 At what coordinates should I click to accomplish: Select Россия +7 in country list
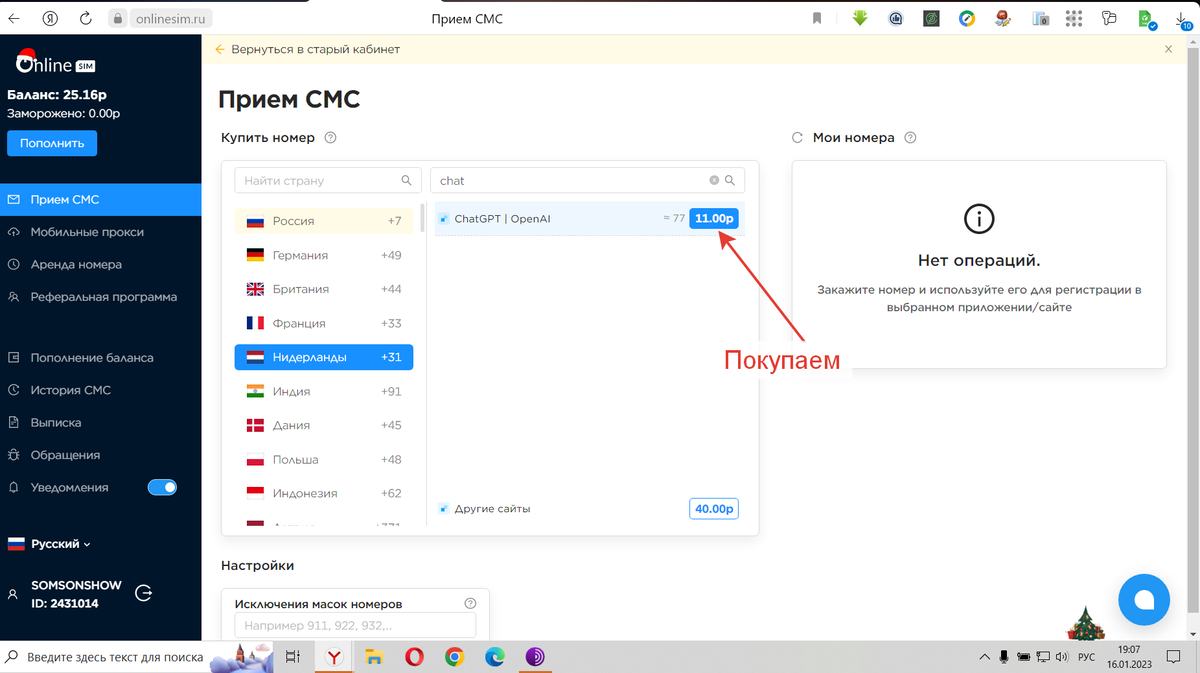pyautogui.click(x=324, y=221)
